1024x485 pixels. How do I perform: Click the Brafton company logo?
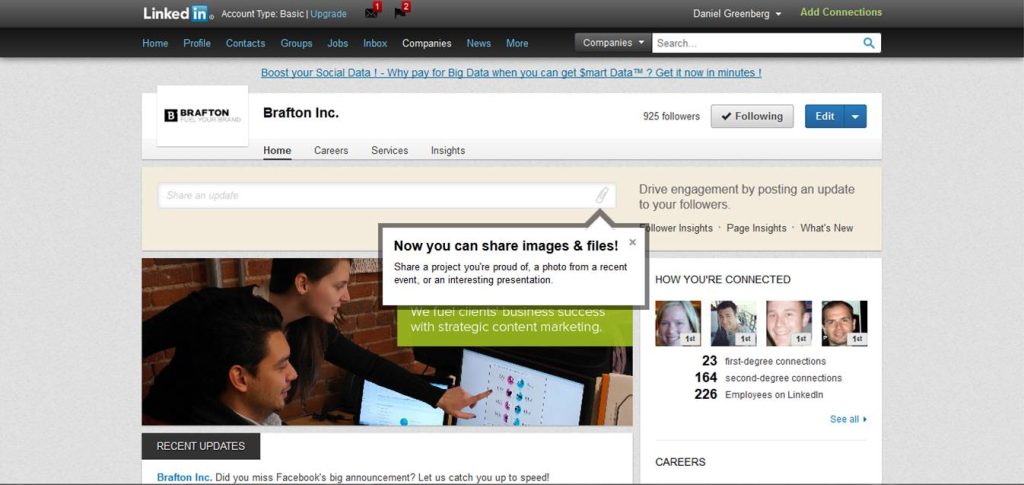[202, 116]
